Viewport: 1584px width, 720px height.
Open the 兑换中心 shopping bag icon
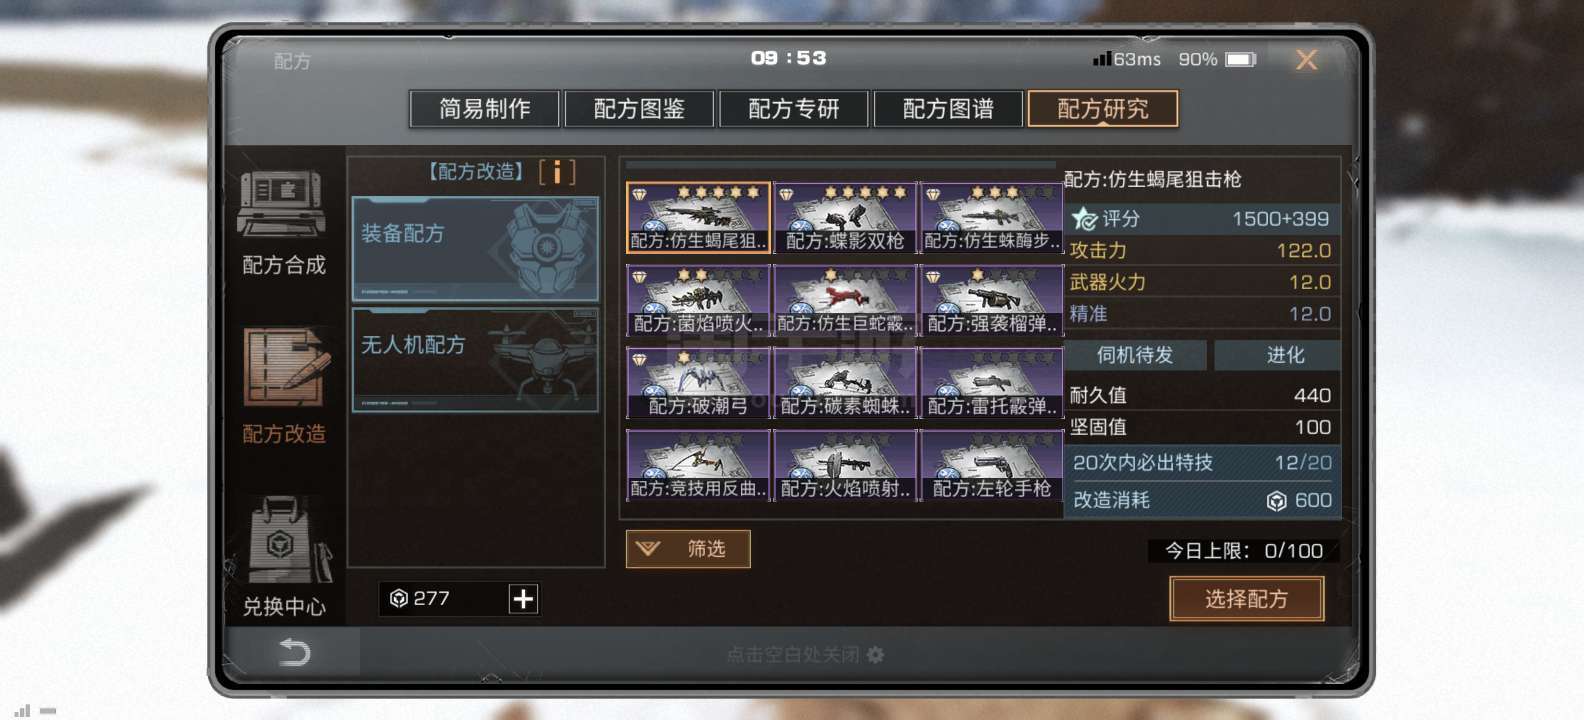coord(287,540)
